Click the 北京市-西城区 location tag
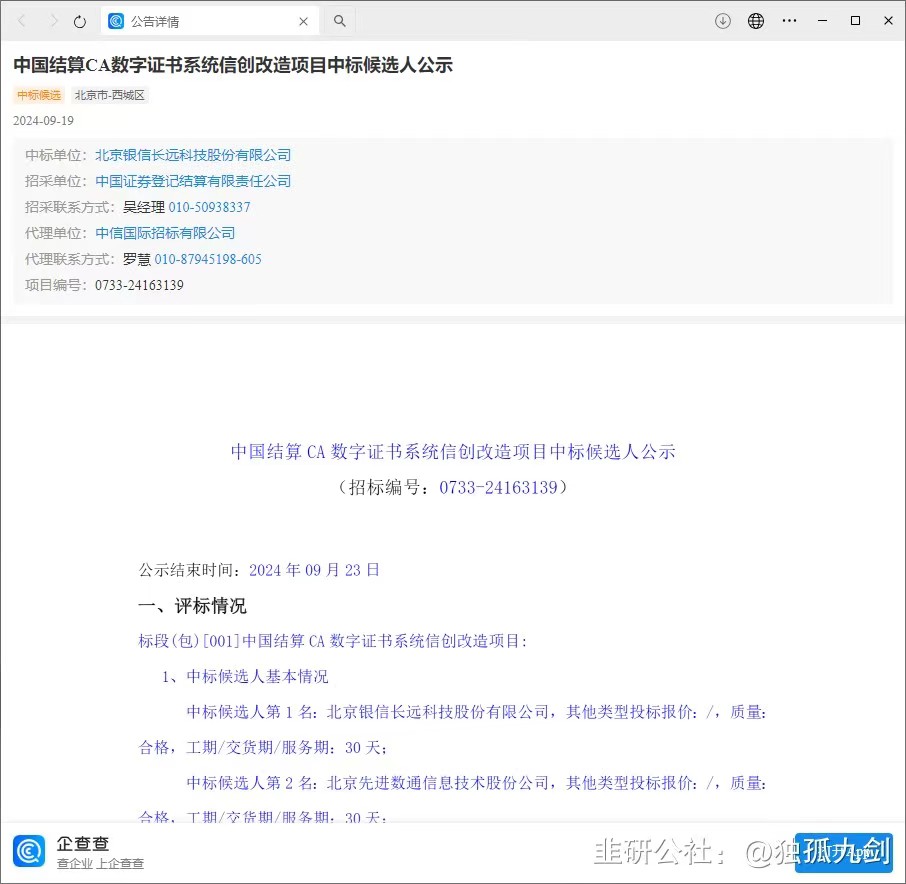Image resolution: width=906 pixels, height=884 pixels. [110, 95]
